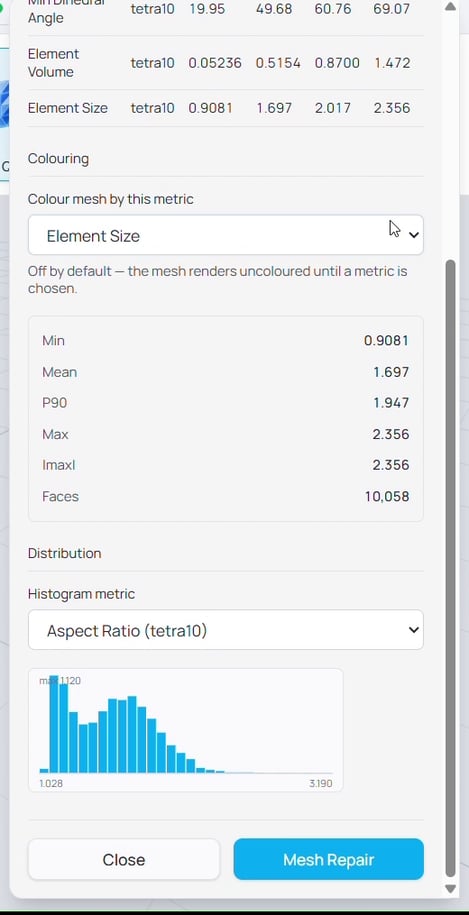Viewport: 469px width, 915px height.
Task: Click the chevron arrow on Aspect Ratio selector
Action: coord(414,630)
